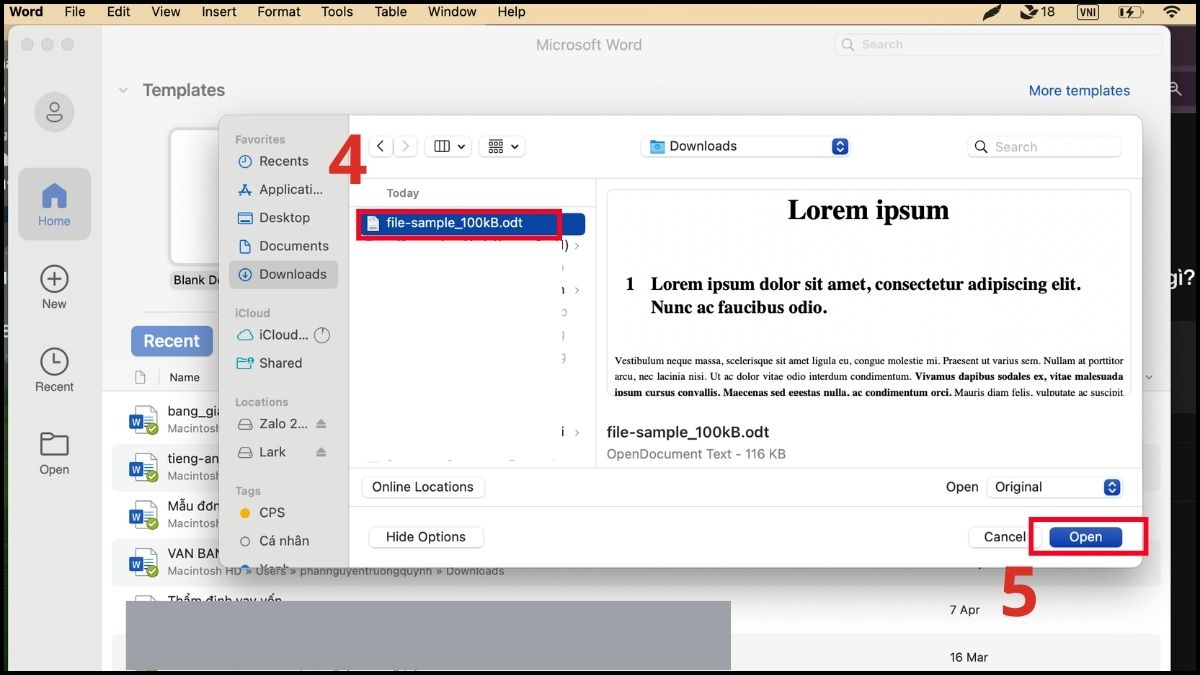Open the Downloads folder location popup
This screenshot has height=675, width=1200.
(x=745, y=146)
